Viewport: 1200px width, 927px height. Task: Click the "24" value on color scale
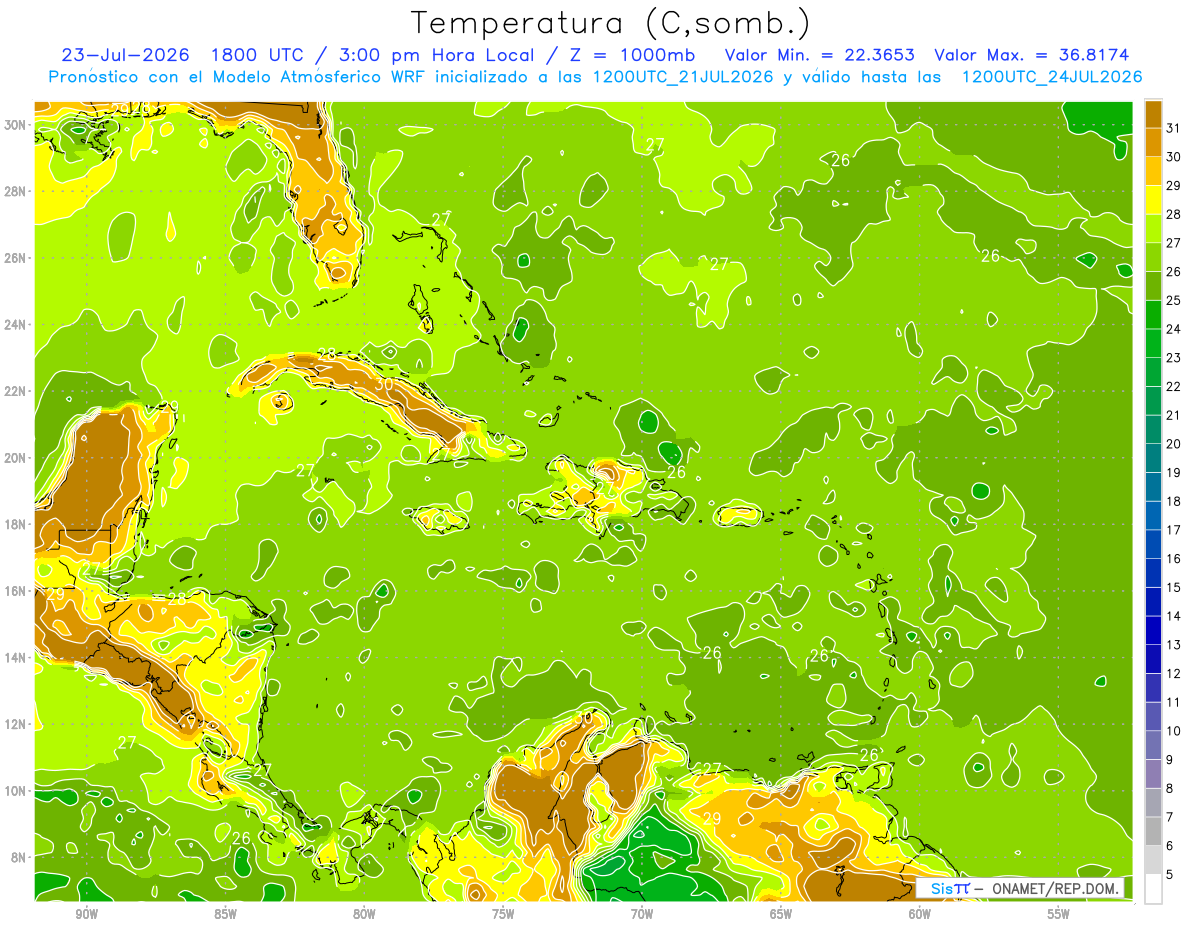coord(1173,329)
